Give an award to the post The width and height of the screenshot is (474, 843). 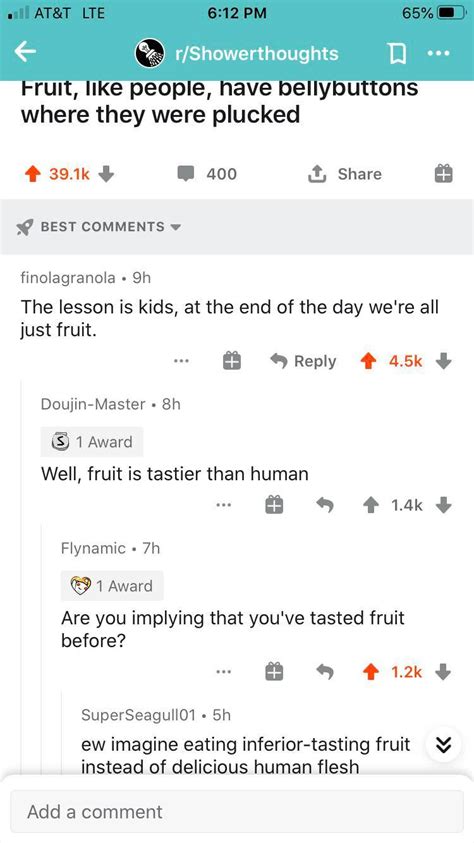point(444,174)
